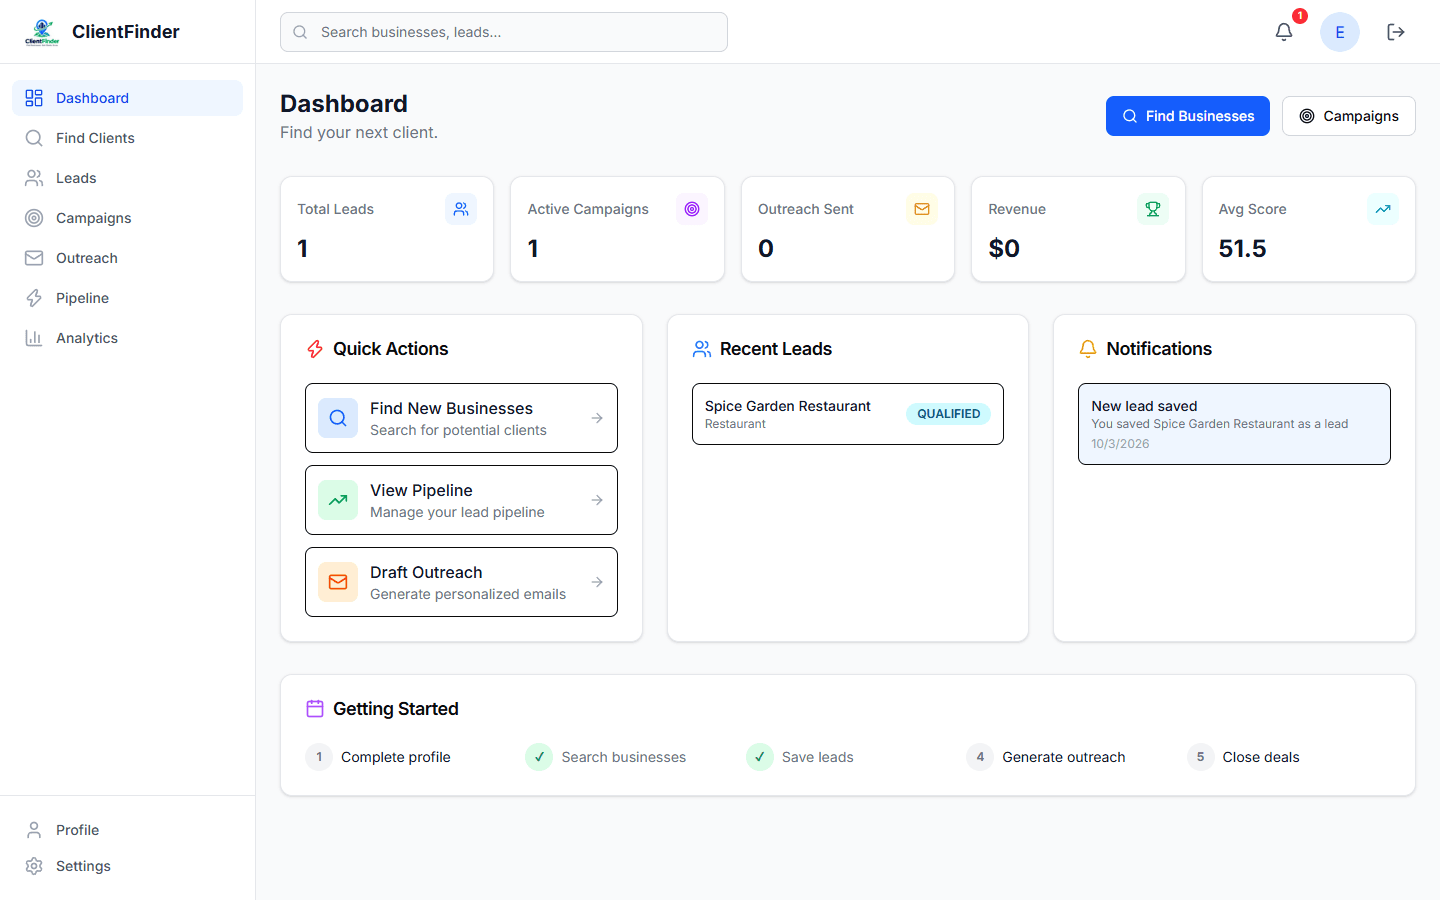Open the Draft Outreach quick action
This screenshot has height=900, width=1440.
(x=461, y=582)
